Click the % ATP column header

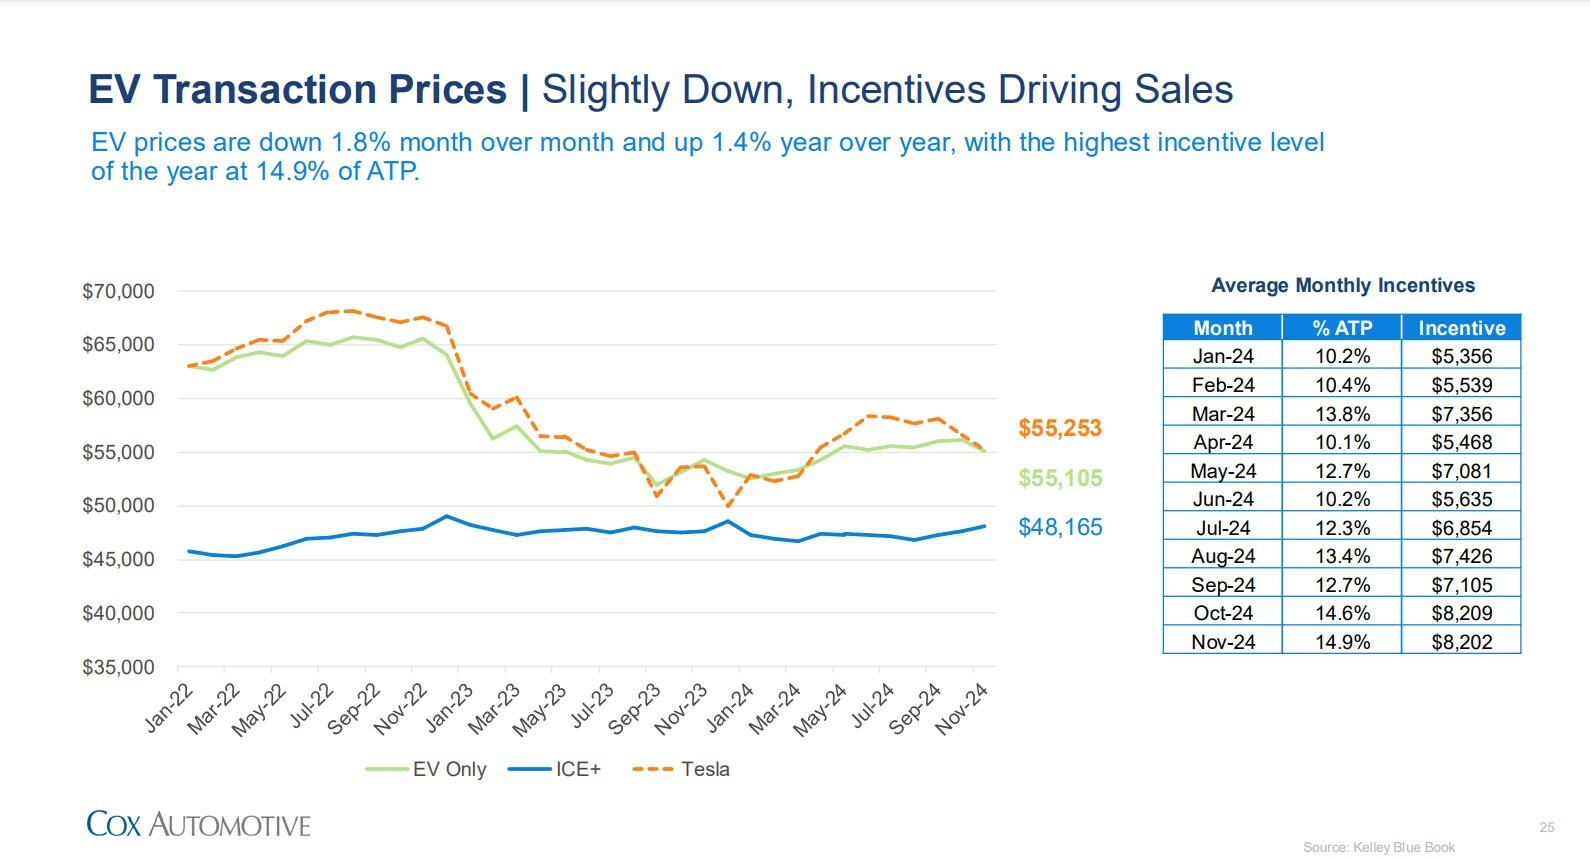coord(1342,328)
